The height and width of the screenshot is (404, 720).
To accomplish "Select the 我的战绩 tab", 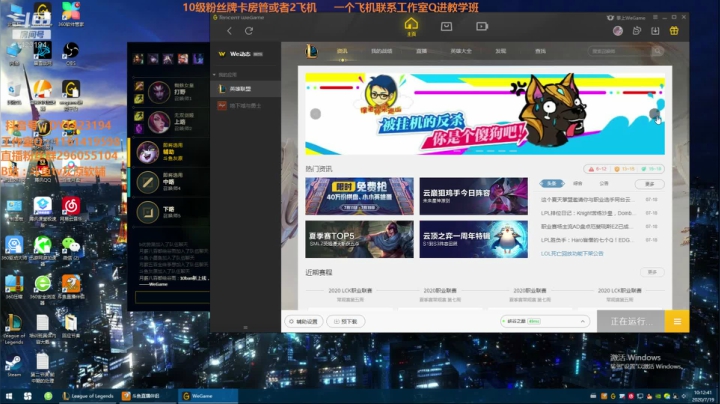I will pyautogui.click(x=382, y=51).
